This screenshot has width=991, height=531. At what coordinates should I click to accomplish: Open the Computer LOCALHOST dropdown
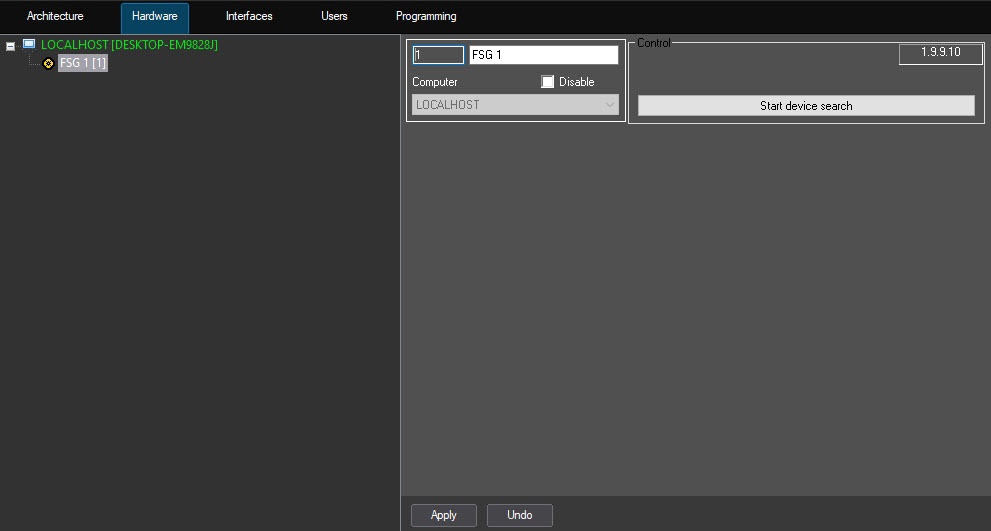[515, 105]
